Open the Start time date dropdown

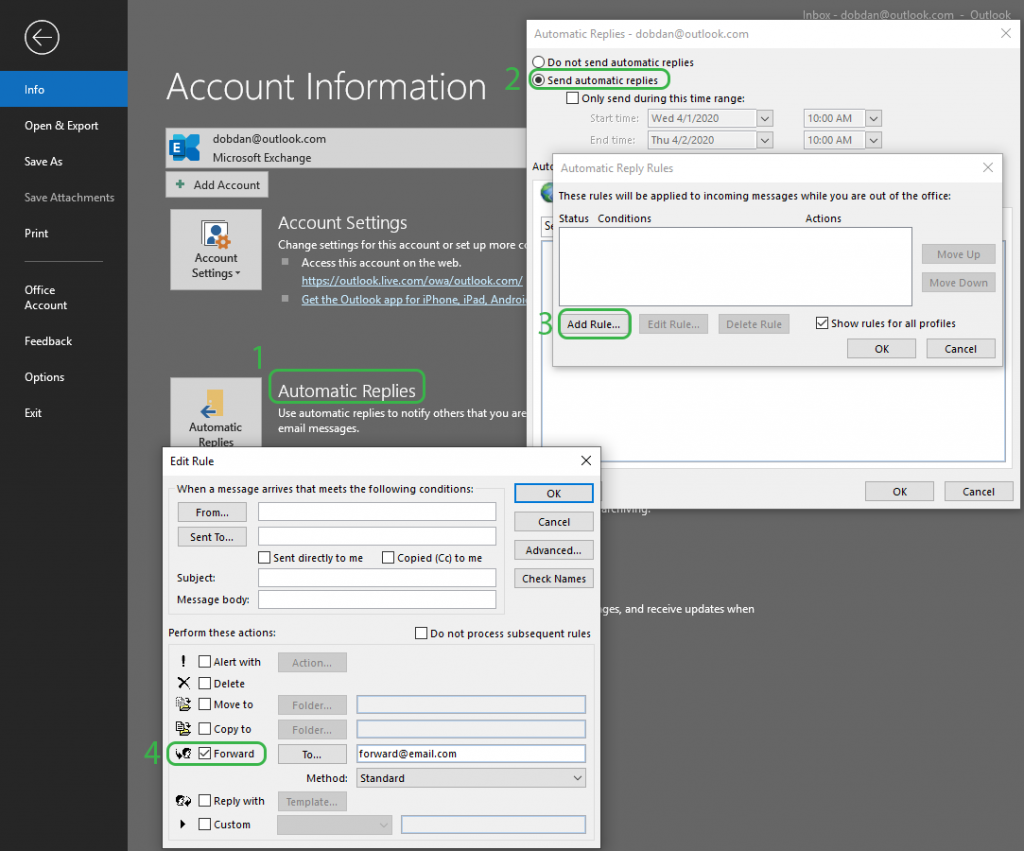point(765,118)
